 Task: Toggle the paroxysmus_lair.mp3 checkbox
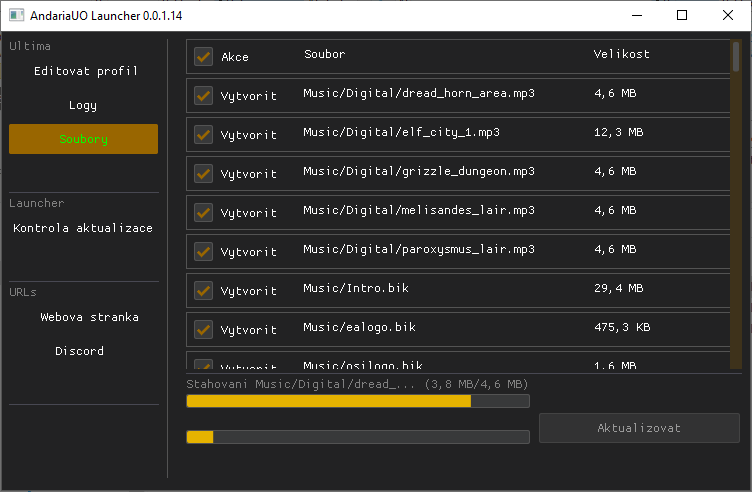(x=203, y=251)
